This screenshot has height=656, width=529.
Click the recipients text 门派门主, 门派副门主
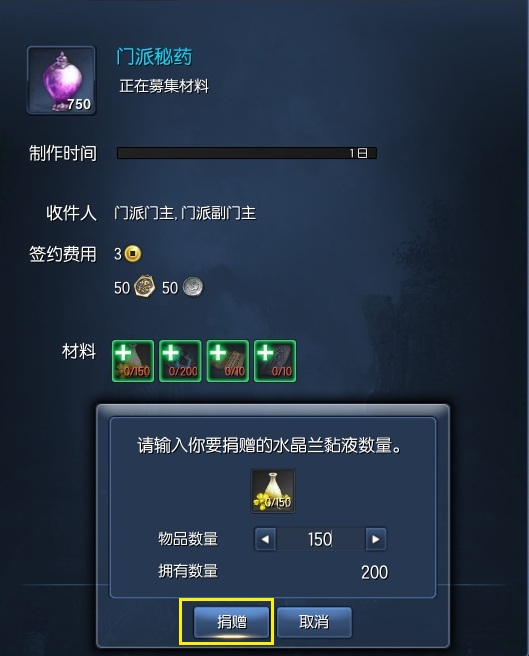tap(185, 213)
